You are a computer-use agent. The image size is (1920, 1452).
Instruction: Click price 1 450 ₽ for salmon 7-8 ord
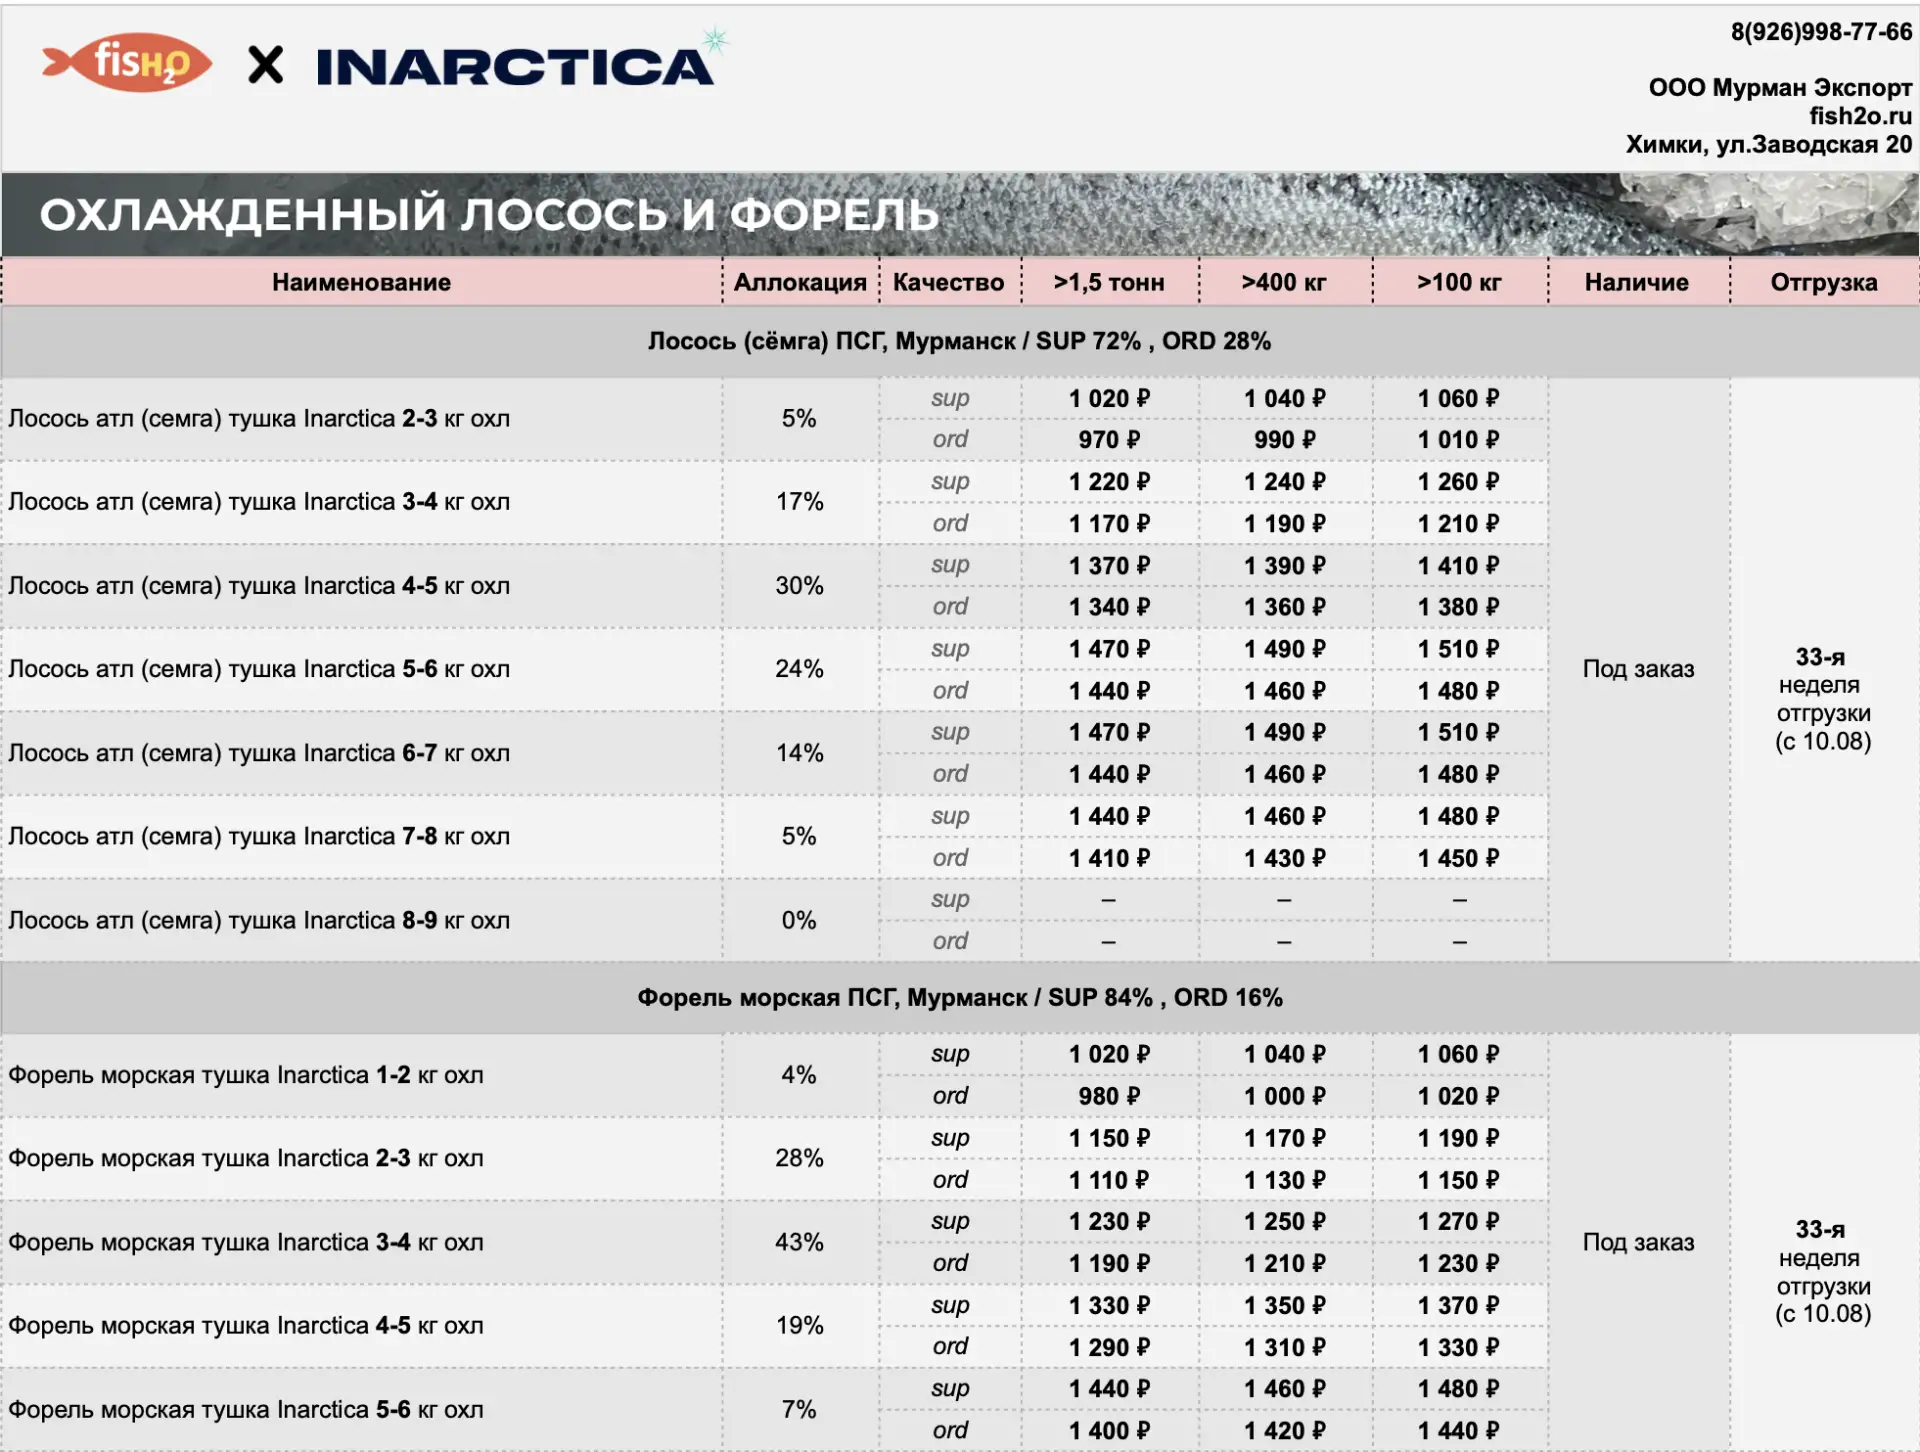[1459, 858]
